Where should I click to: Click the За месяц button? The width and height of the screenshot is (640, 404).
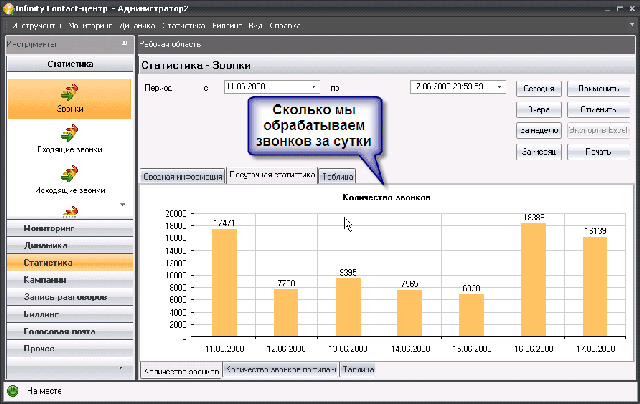tap(539, 152)
